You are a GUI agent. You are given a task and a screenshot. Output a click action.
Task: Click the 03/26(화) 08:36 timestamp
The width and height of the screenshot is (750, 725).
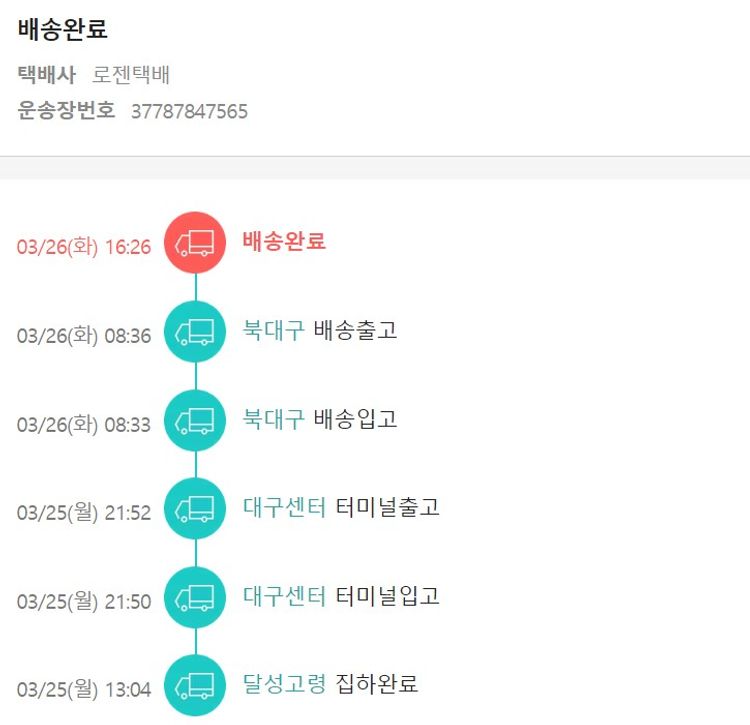[x=84, y=336]
